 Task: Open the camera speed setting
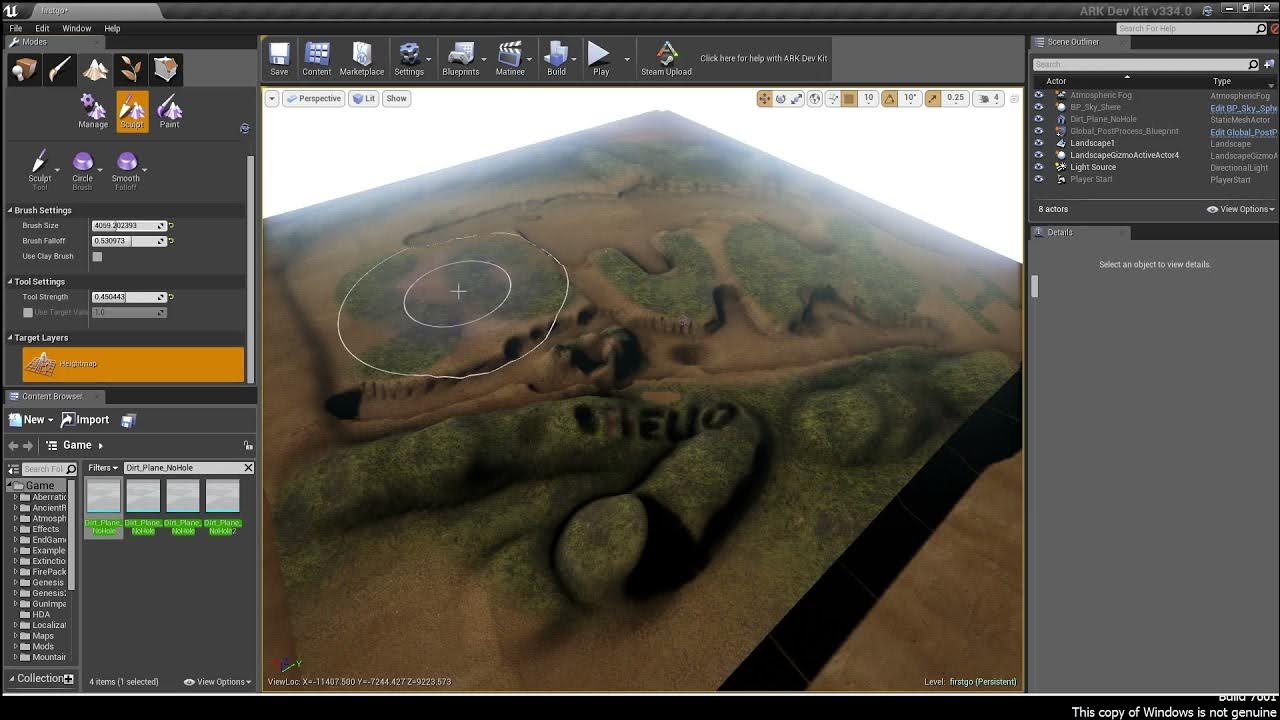988,98
